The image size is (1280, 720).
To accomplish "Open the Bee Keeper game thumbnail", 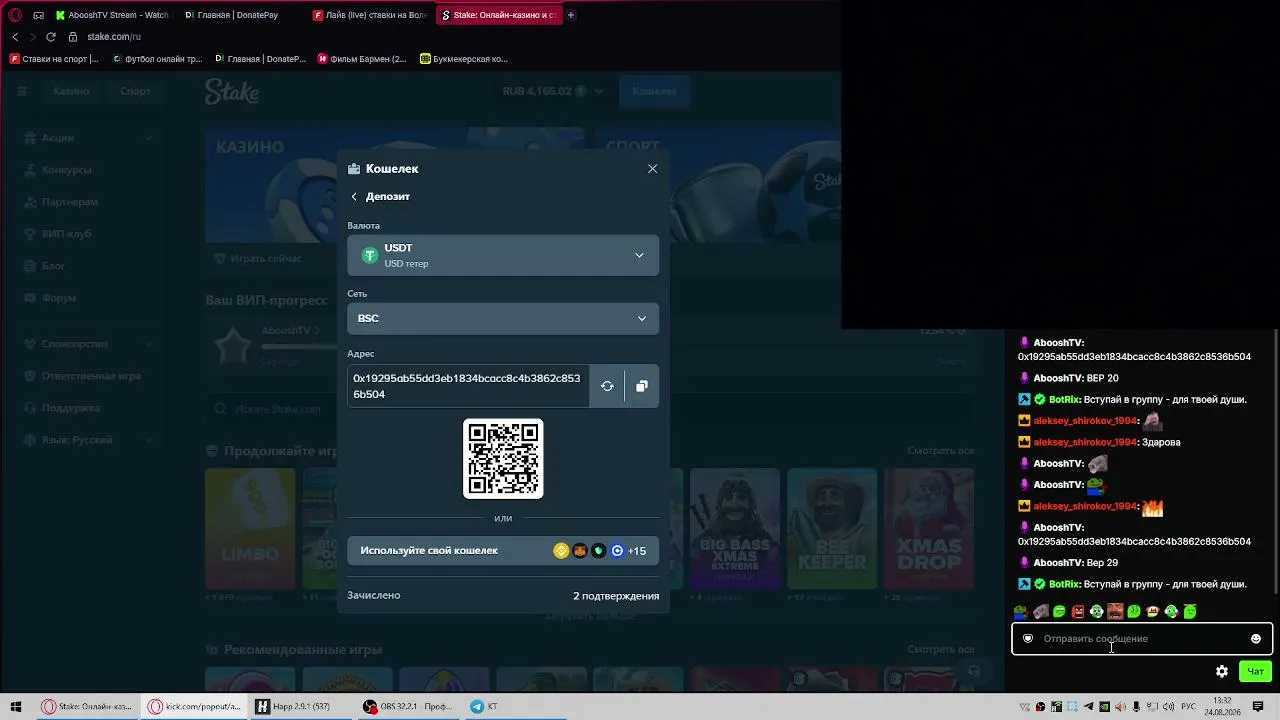I will (831, 528).
